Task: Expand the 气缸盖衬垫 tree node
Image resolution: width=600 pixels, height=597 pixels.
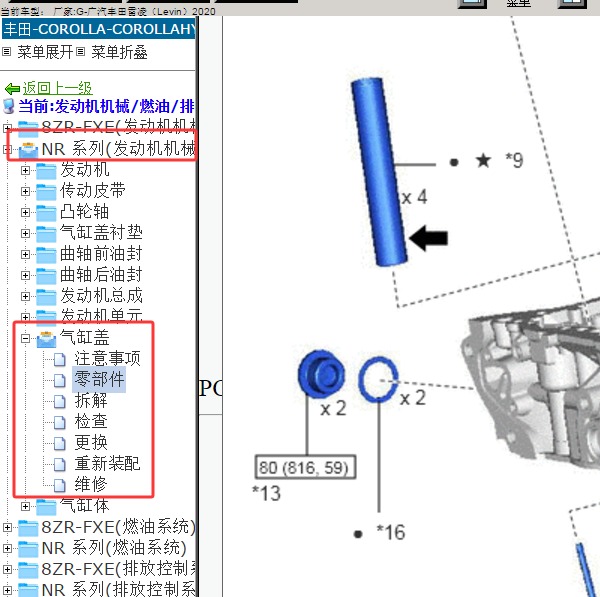Action: [x=25, y=233]
